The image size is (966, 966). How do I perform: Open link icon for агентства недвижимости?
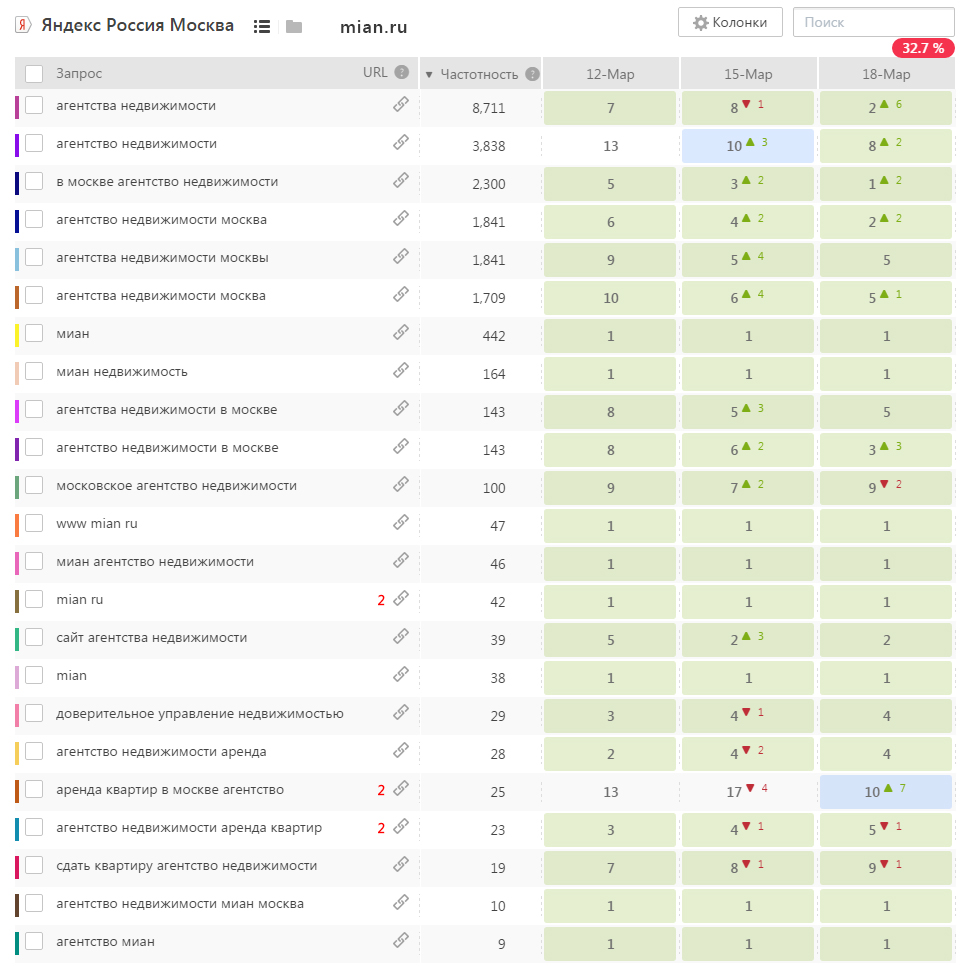click(401, 105)
